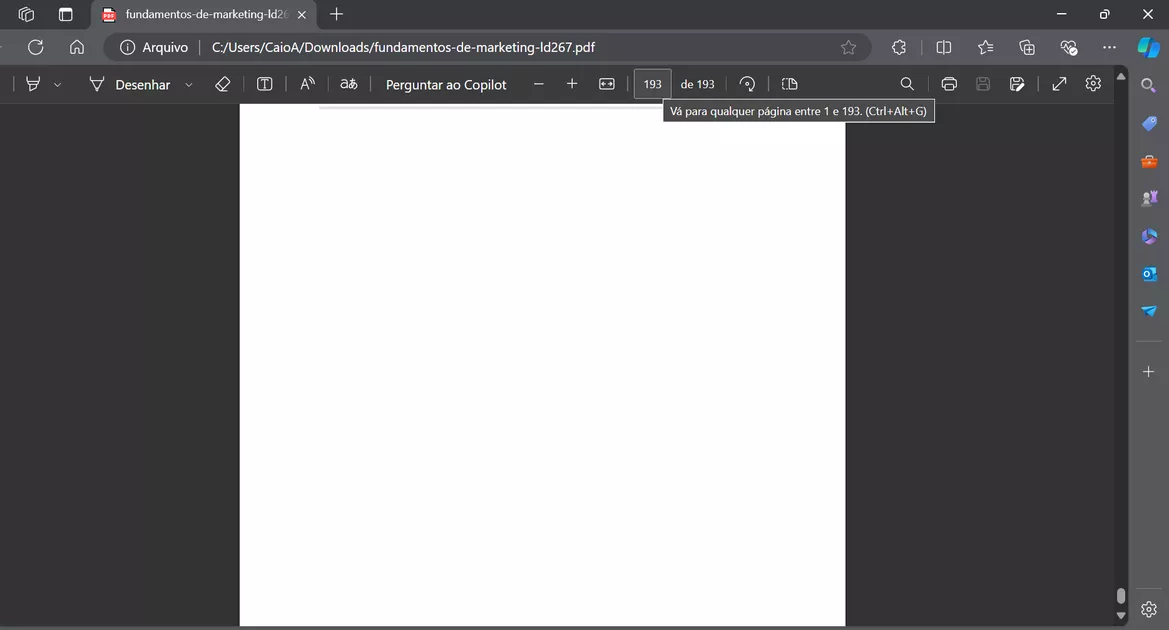Minimize the browser window
Image resolution: width=1169 pixels, height=630 pixels.
point(1062,14)
